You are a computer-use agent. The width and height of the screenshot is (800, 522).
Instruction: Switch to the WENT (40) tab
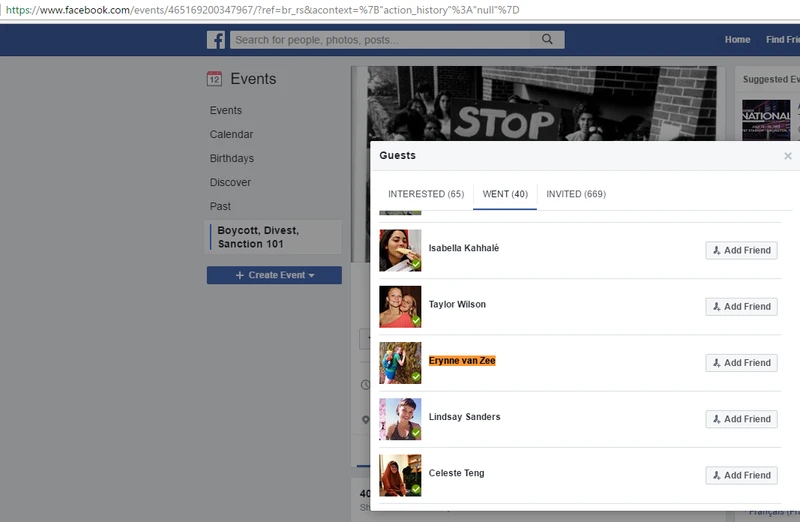505,194
